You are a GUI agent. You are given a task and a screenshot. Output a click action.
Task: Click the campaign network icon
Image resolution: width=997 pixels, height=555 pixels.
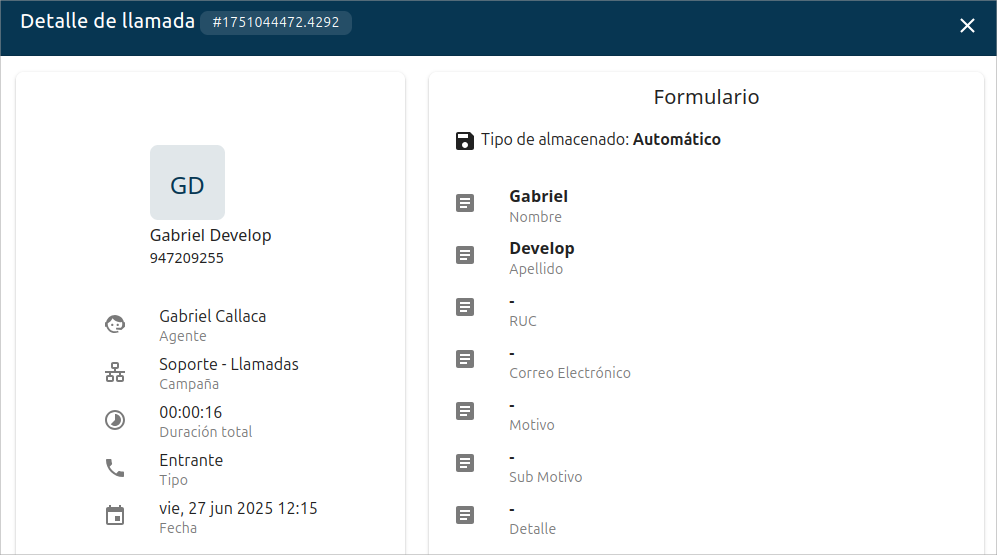click(115, 373)
